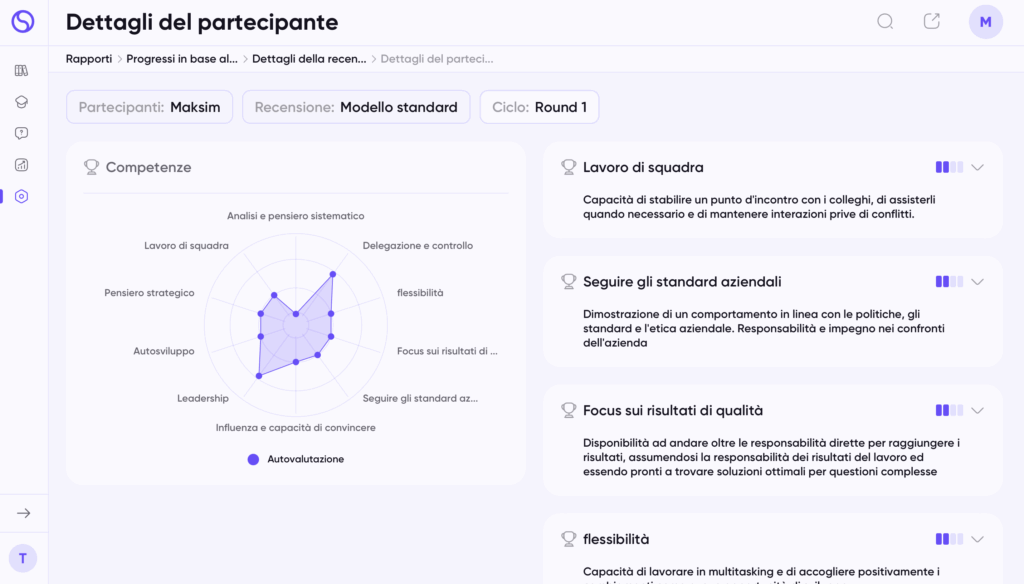1024x584 pixels.
Task: Expand the Focus sui risultati di qualità card
Action: coord(977,410)
